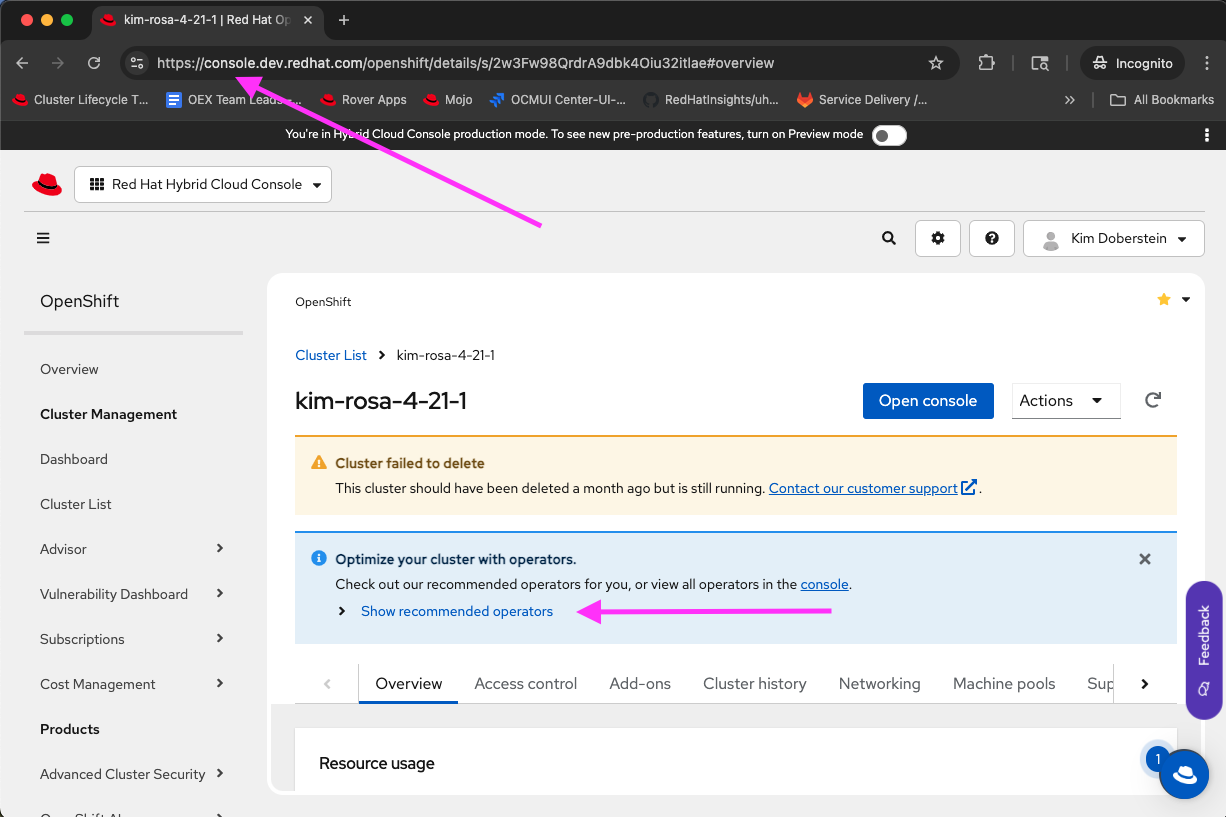Open the OCMUI Center-UI bookmark
Image resolution: width=1226 pixels, height=817 pixels.
point(558,99)
